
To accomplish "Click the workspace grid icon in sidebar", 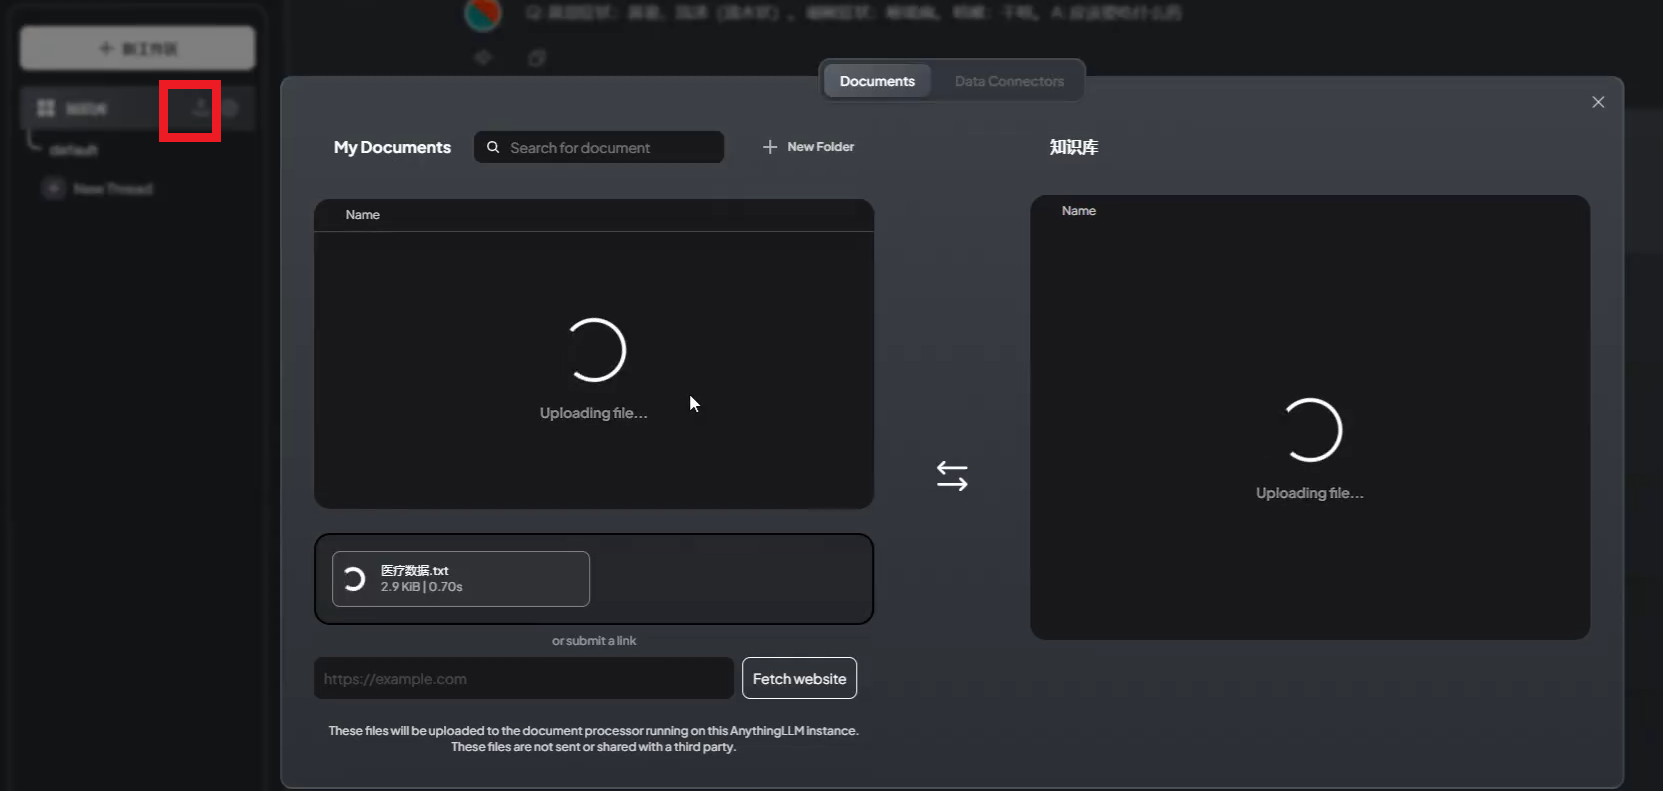I will (46, 108).
